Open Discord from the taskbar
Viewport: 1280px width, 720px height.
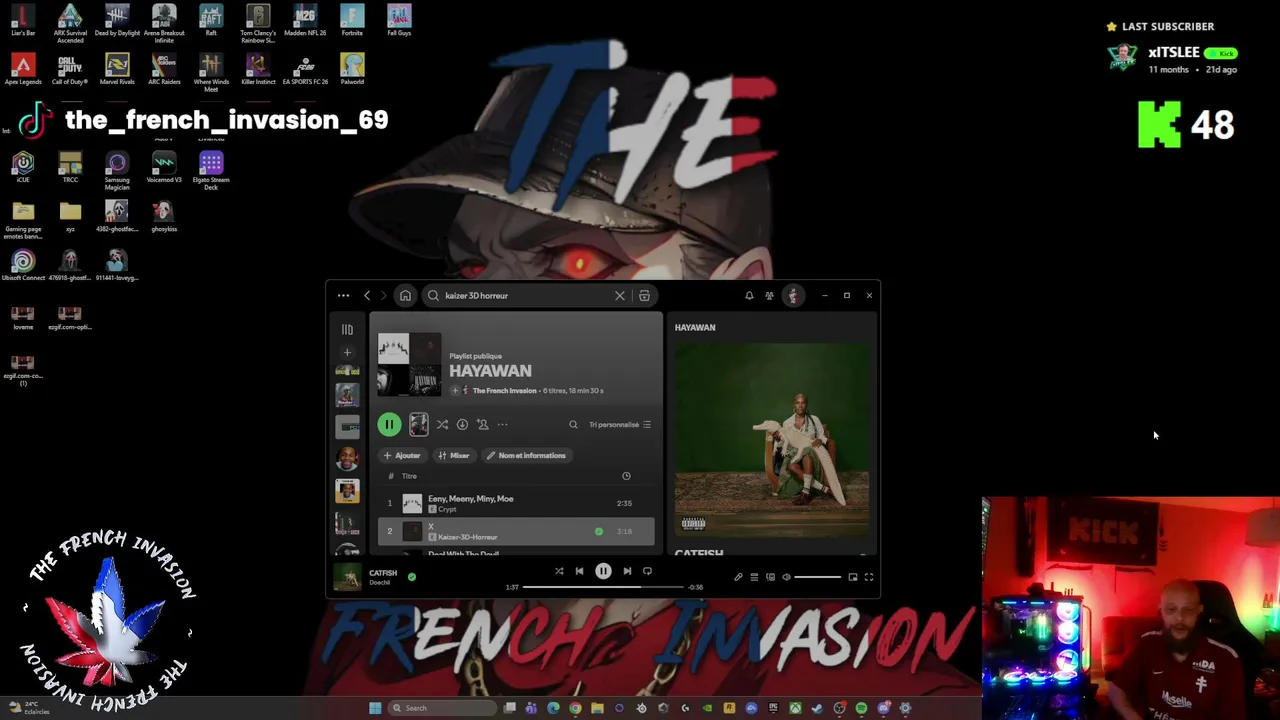pos(883,708)
